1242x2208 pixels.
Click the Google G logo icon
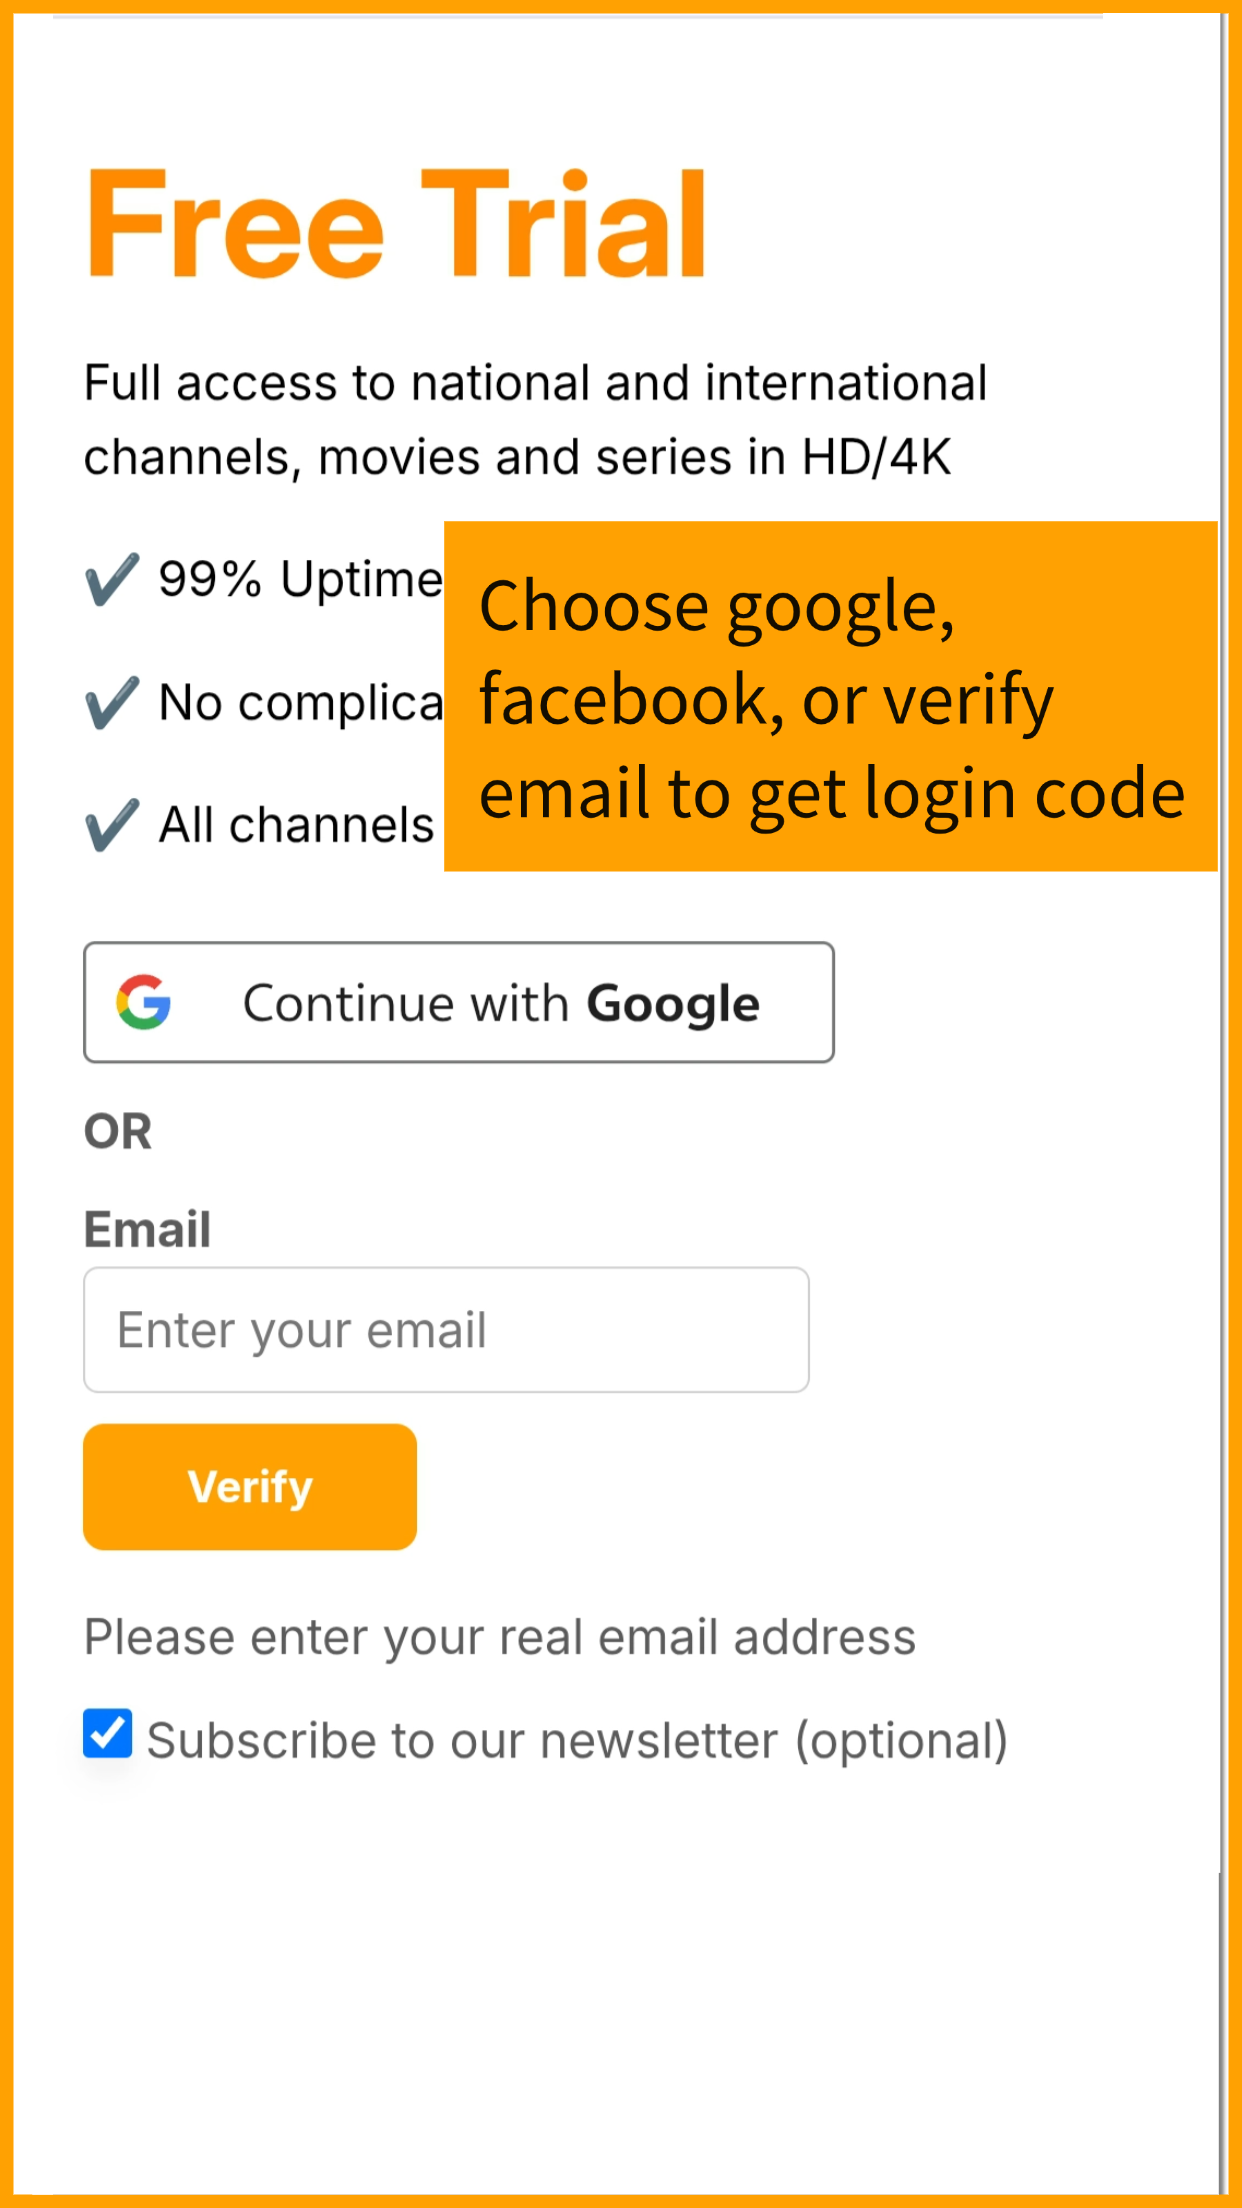[x=144, y=1002]
